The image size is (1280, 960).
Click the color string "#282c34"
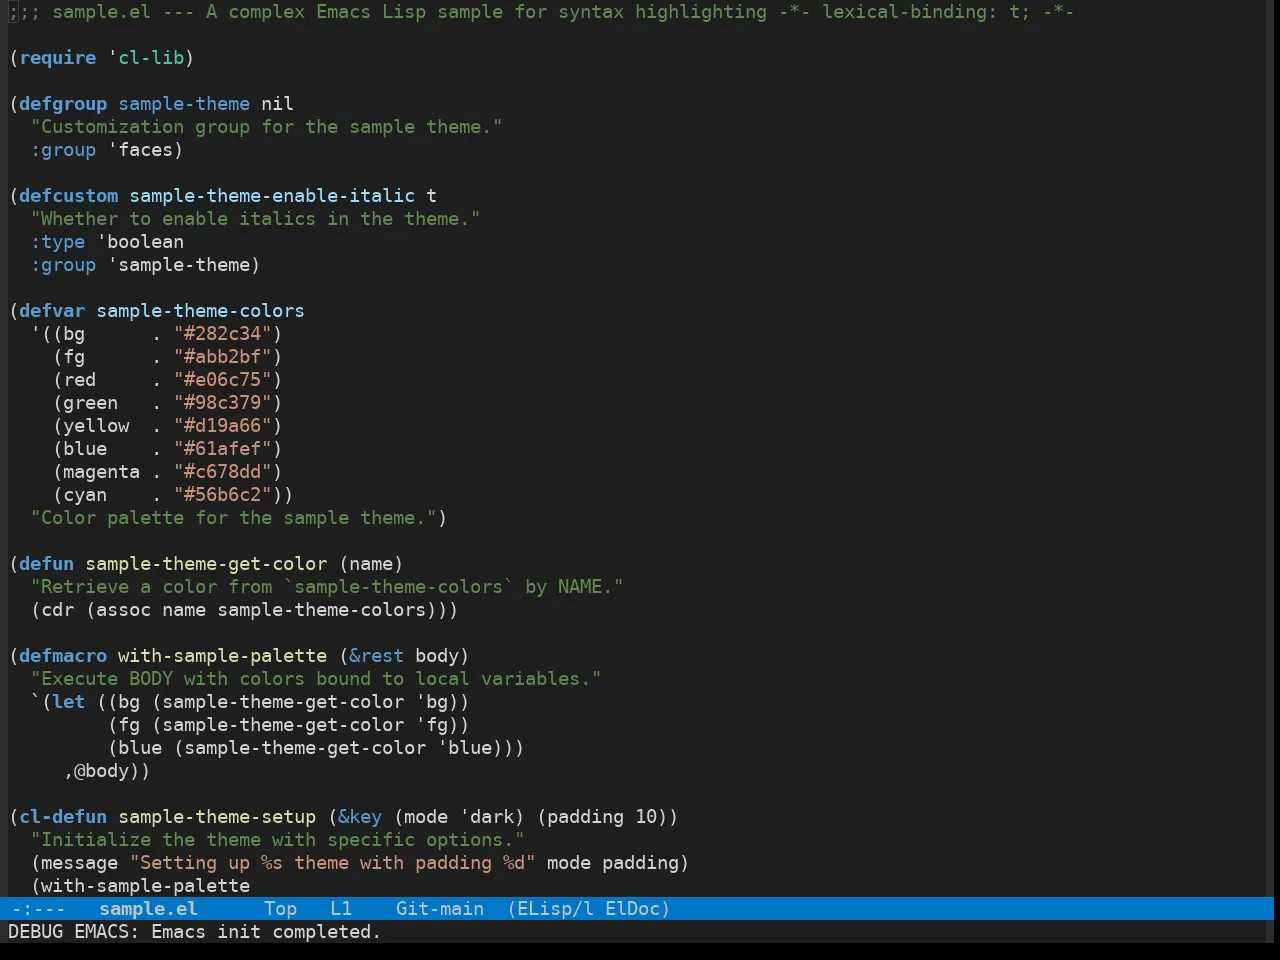[223, 333]
